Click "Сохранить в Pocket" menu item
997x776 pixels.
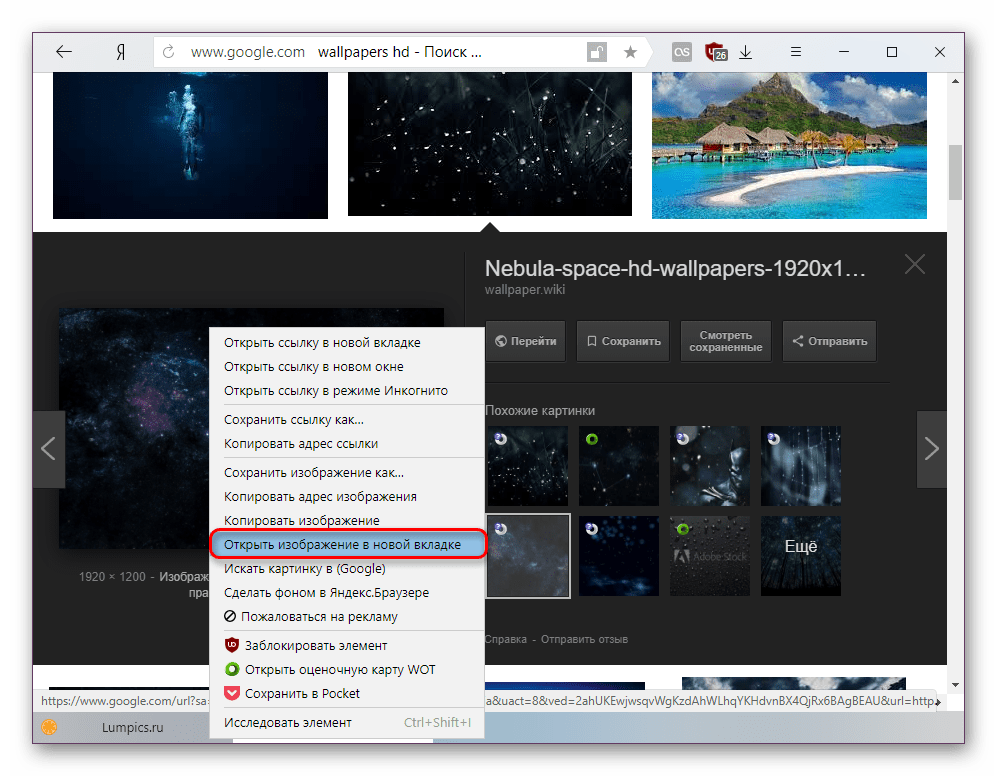[x=300, y=693]
